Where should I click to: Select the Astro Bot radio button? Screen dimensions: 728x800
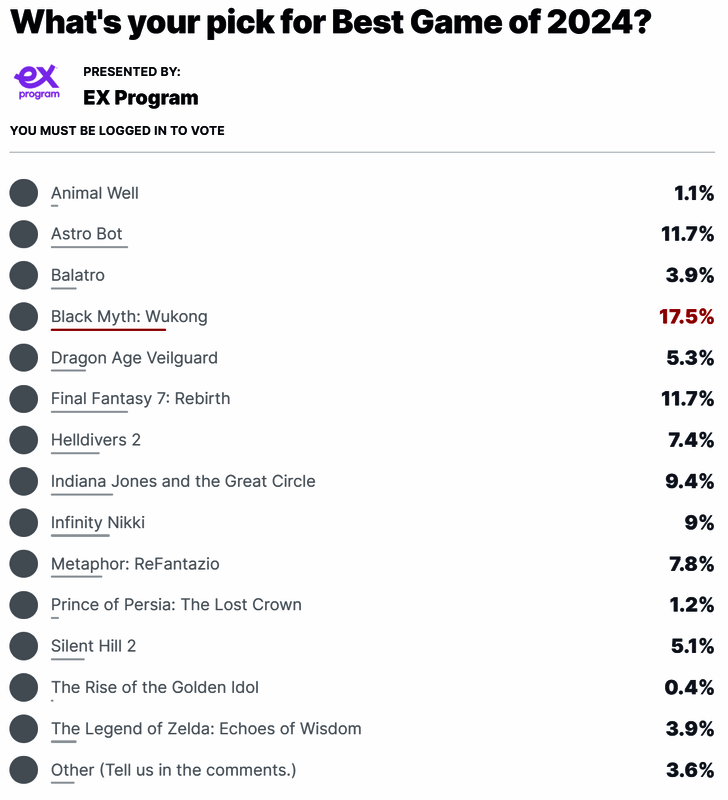click(x=24, y=234)
